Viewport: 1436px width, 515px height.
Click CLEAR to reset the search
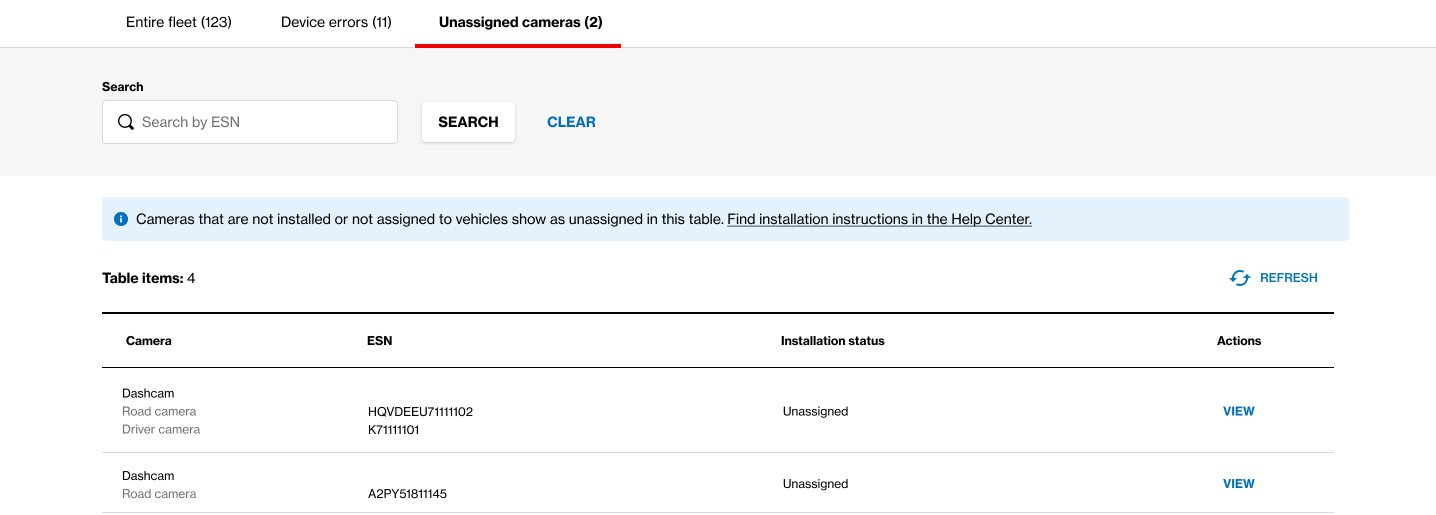coord(571,122)
